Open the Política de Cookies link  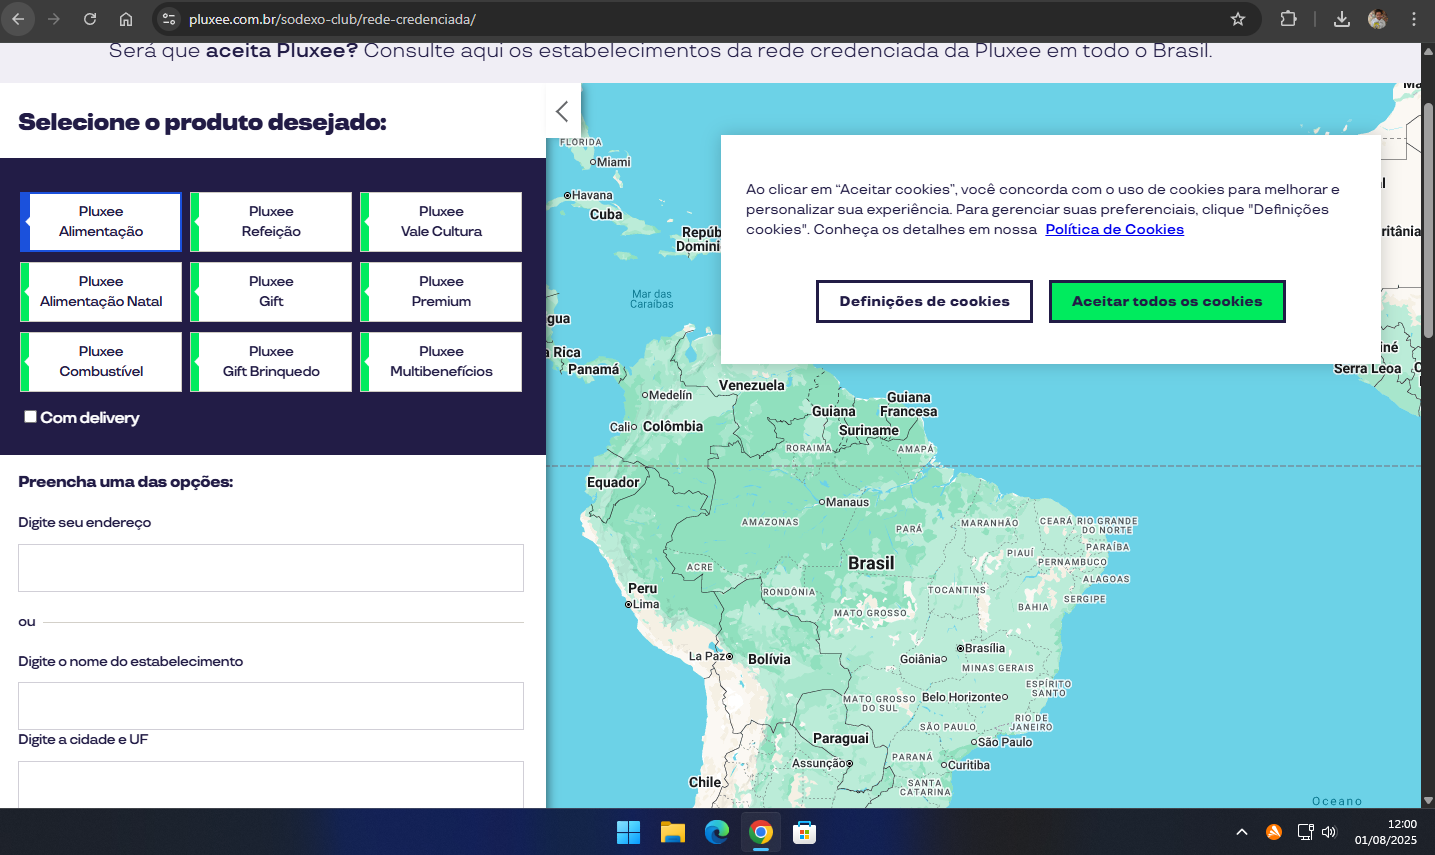[1115, 229]
